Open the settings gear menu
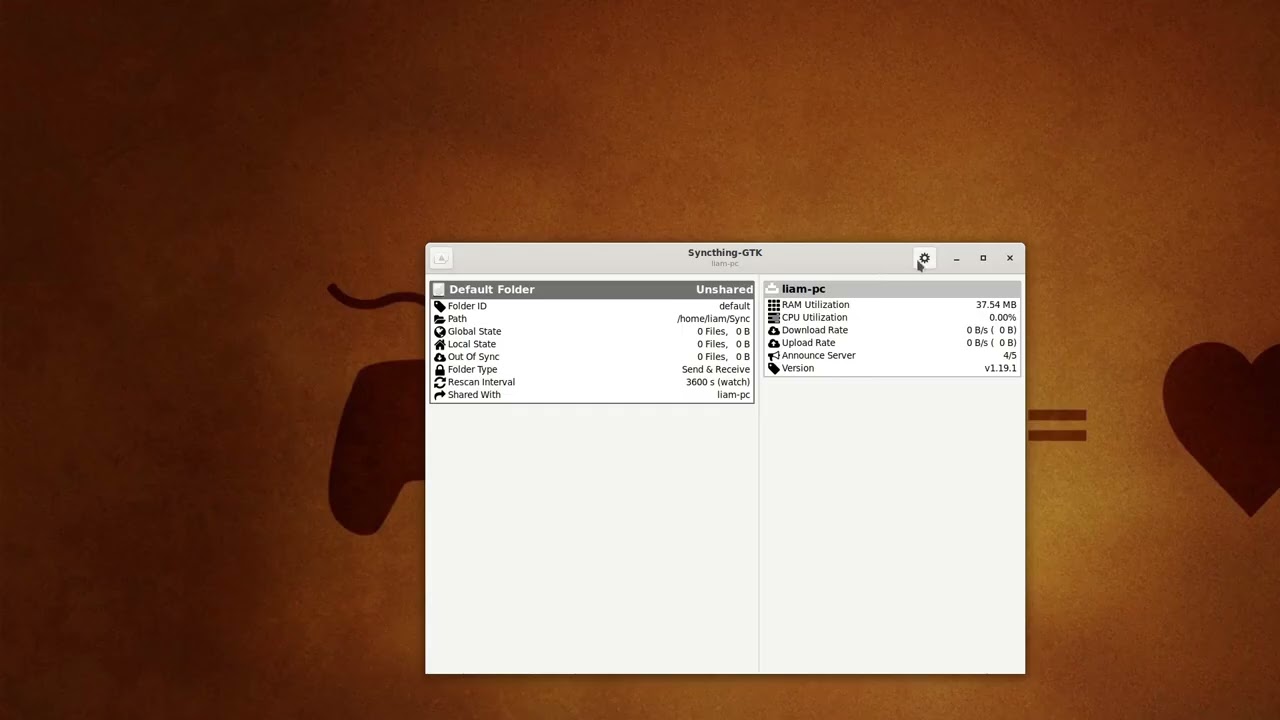 tap(924, 258)
